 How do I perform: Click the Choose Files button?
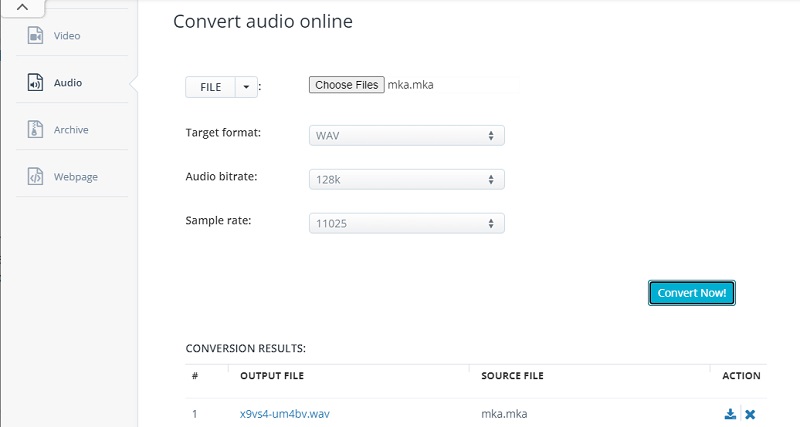click(346, 85)
